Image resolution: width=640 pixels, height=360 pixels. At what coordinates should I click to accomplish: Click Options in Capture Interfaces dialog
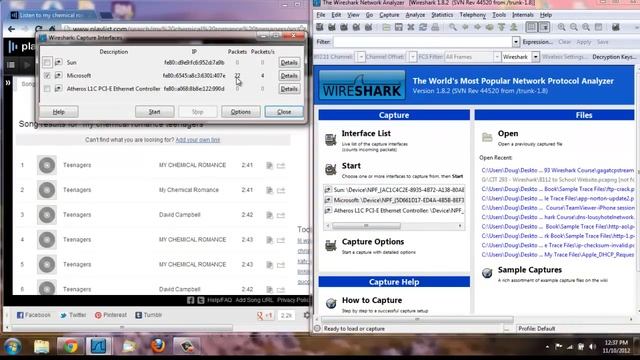point(241,112)
